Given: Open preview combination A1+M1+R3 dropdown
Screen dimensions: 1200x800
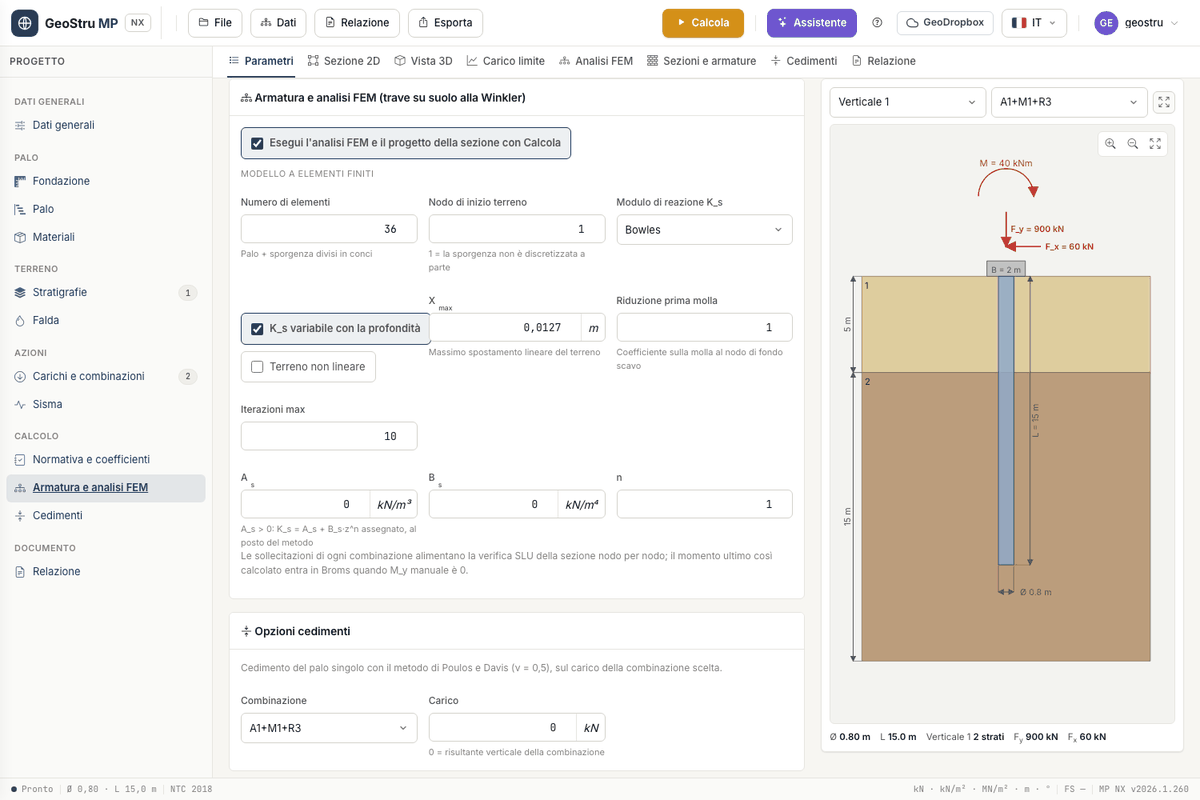Looking at the screenshot, I should pyautogui.click(x=1069, y=102).
